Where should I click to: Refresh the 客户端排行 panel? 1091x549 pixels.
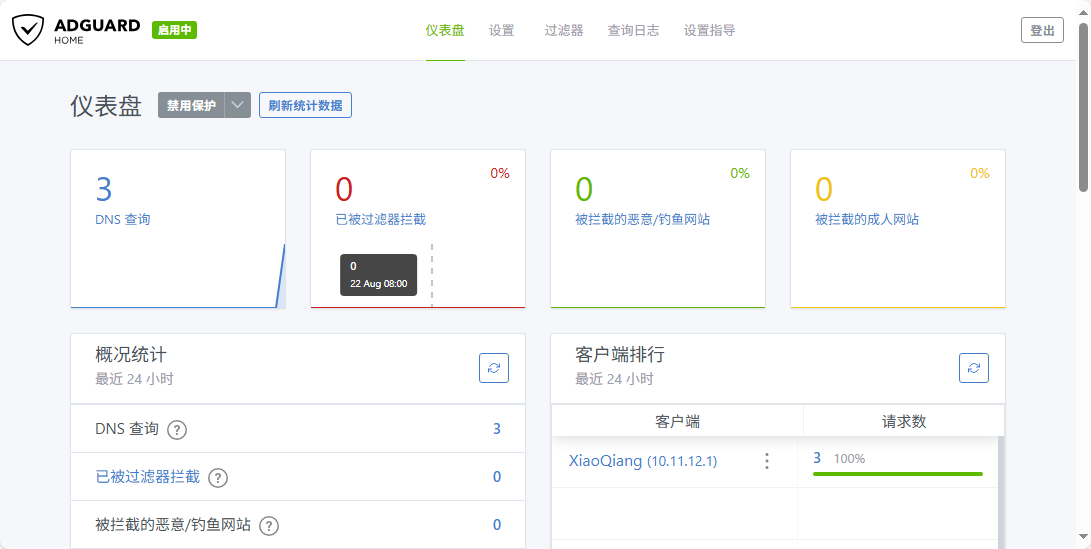pos(974,368)
